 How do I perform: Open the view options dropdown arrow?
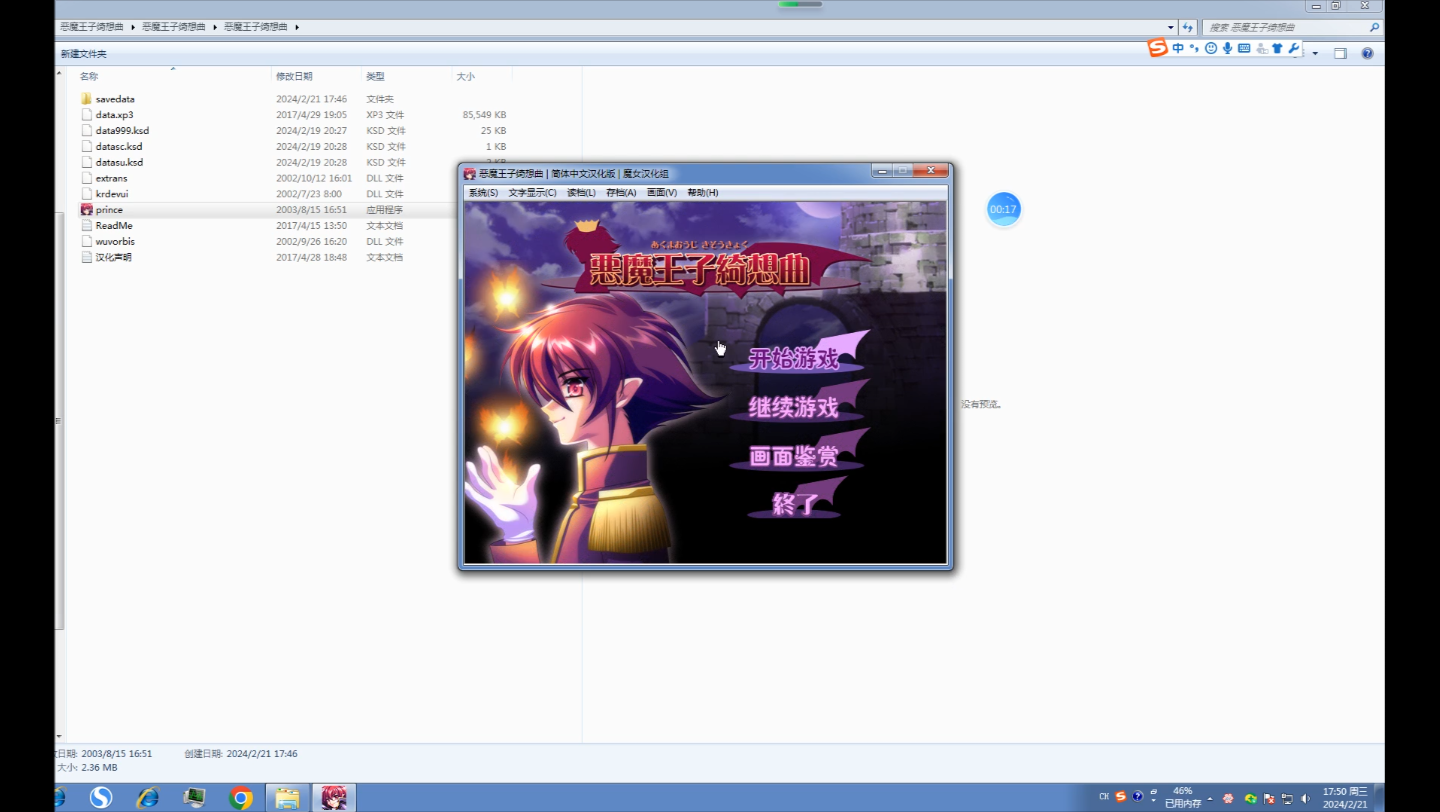click(x=1315, y=54)
